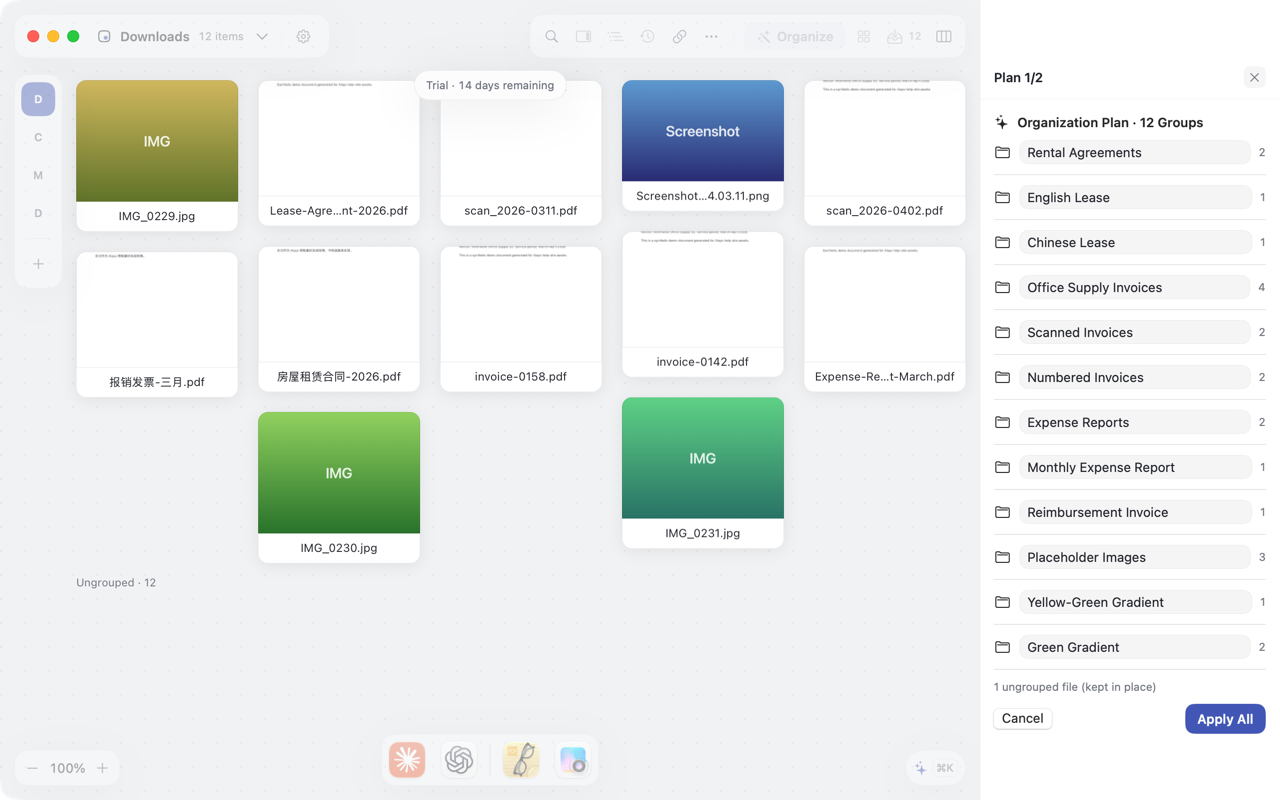The image size is (1280, 800).
Task: Click Trial 14 days remaining badge
Action: pos(490,85)
